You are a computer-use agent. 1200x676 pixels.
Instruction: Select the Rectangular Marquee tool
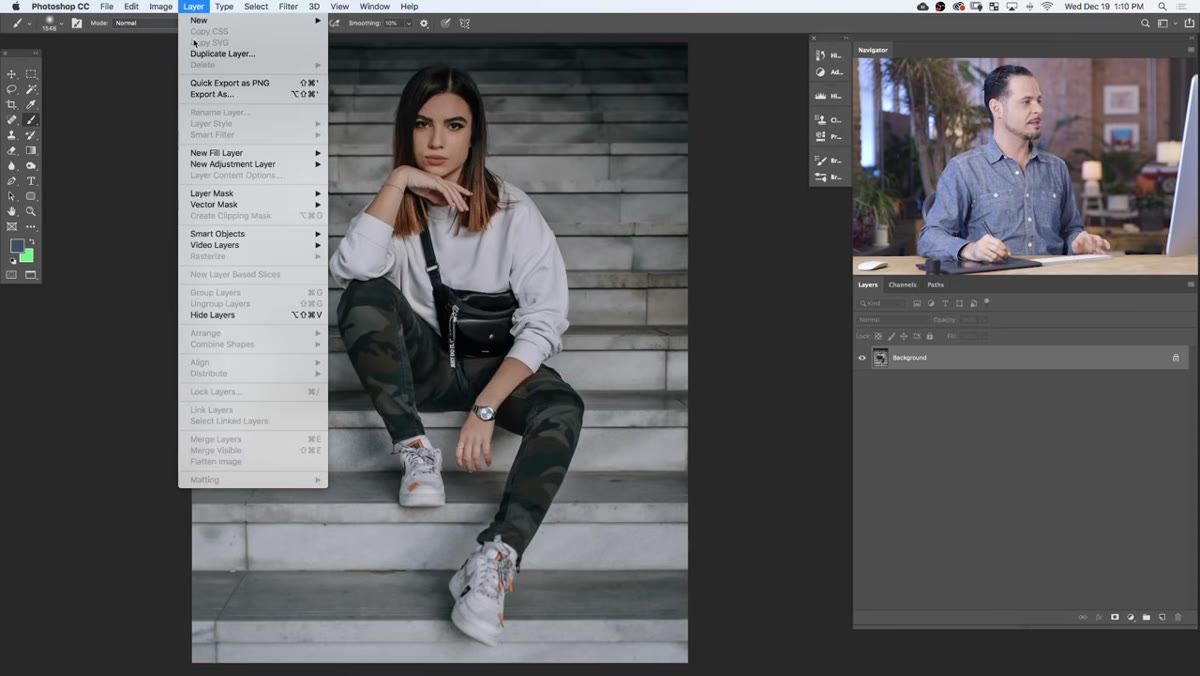click(31, 74)
